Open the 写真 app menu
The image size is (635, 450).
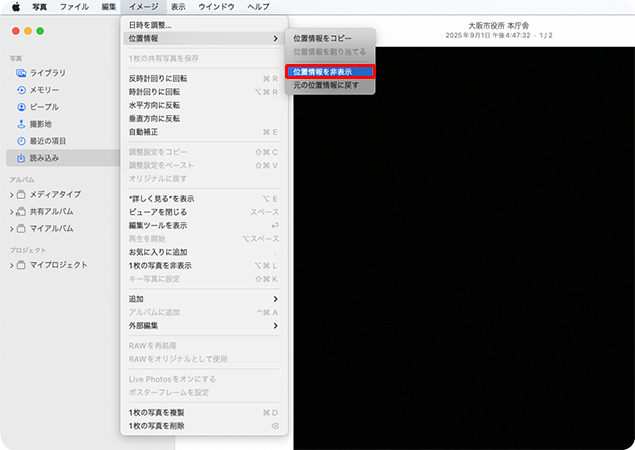(39, 6)
